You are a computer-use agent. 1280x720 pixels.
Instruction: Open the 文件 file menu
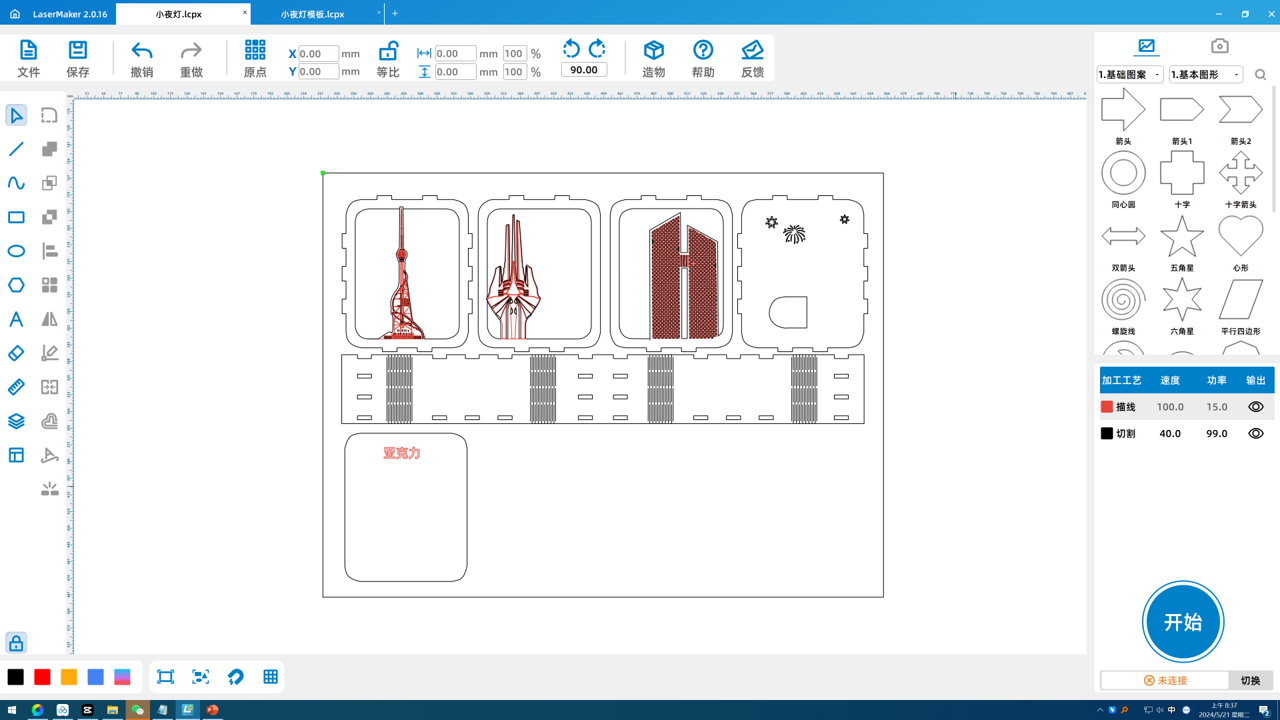28,58
